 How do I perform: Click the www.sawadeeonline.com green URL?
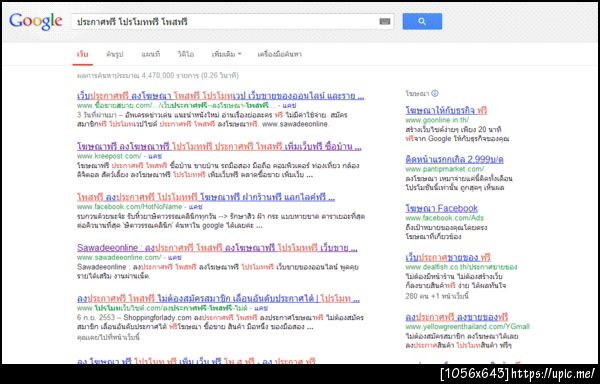[x=119, y=257]
